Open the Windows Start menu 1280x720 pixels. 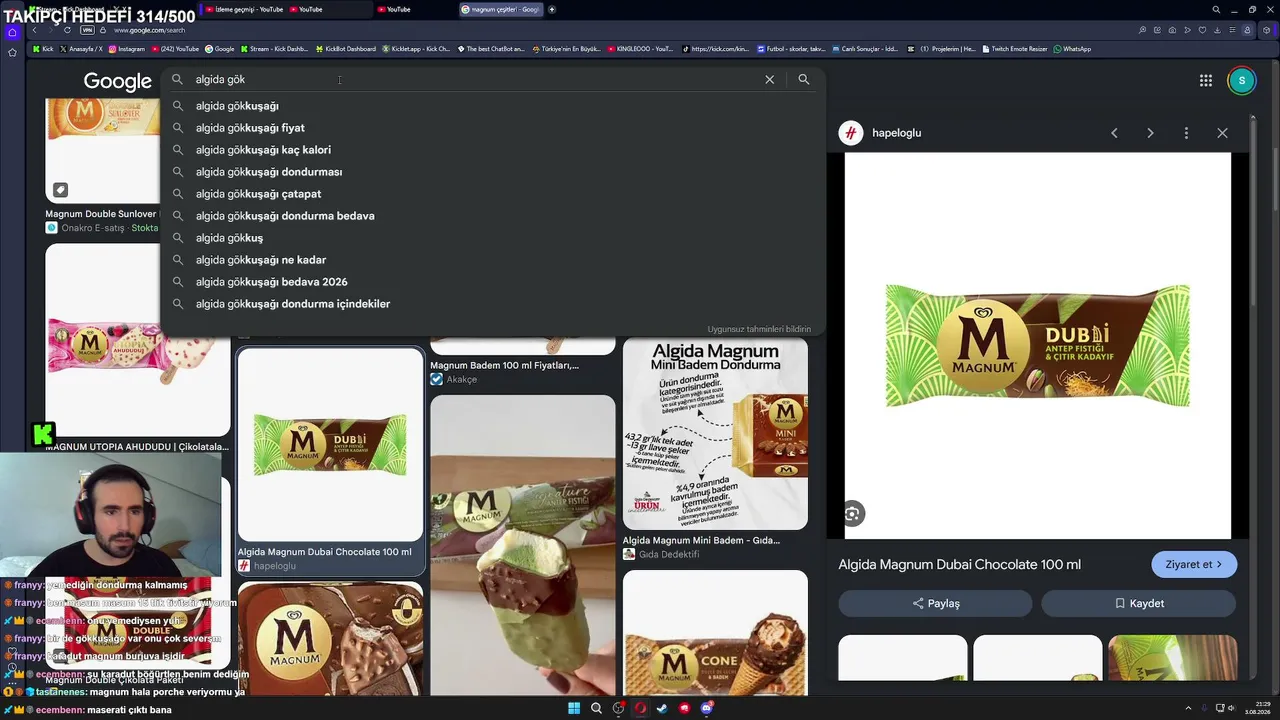click(574, 708)
